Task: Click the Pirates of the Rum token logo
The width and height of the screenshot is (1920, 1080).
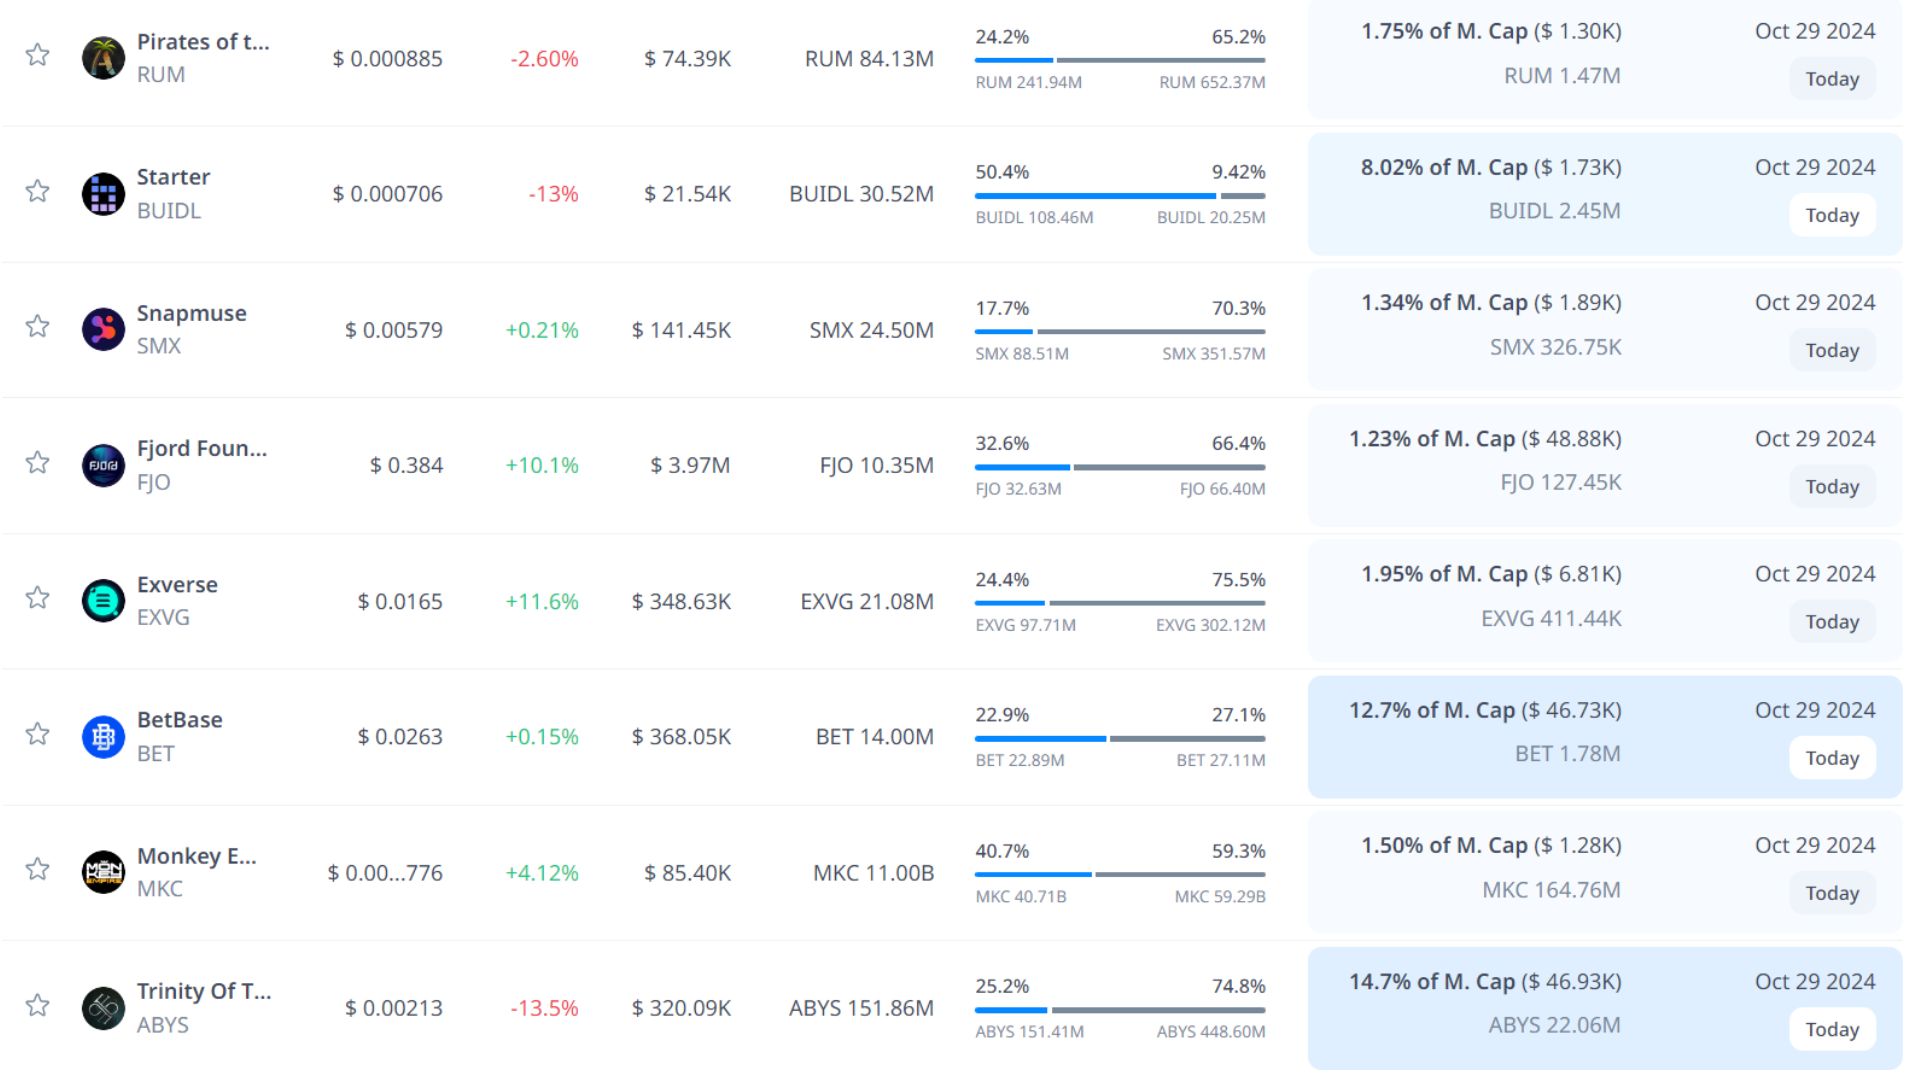Action: (x=103, y=58)
